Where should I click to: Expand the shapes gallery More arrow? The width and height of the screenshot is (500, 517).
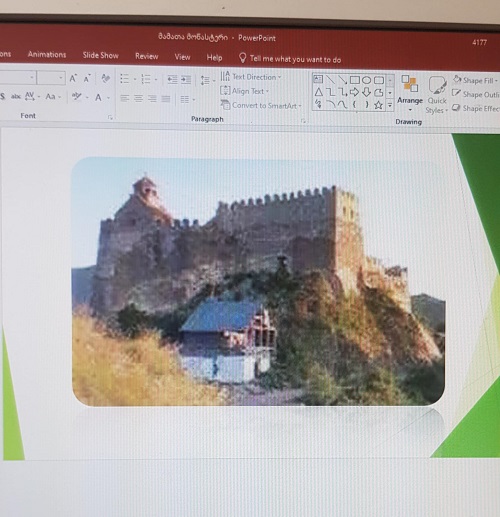click(390, 106)
